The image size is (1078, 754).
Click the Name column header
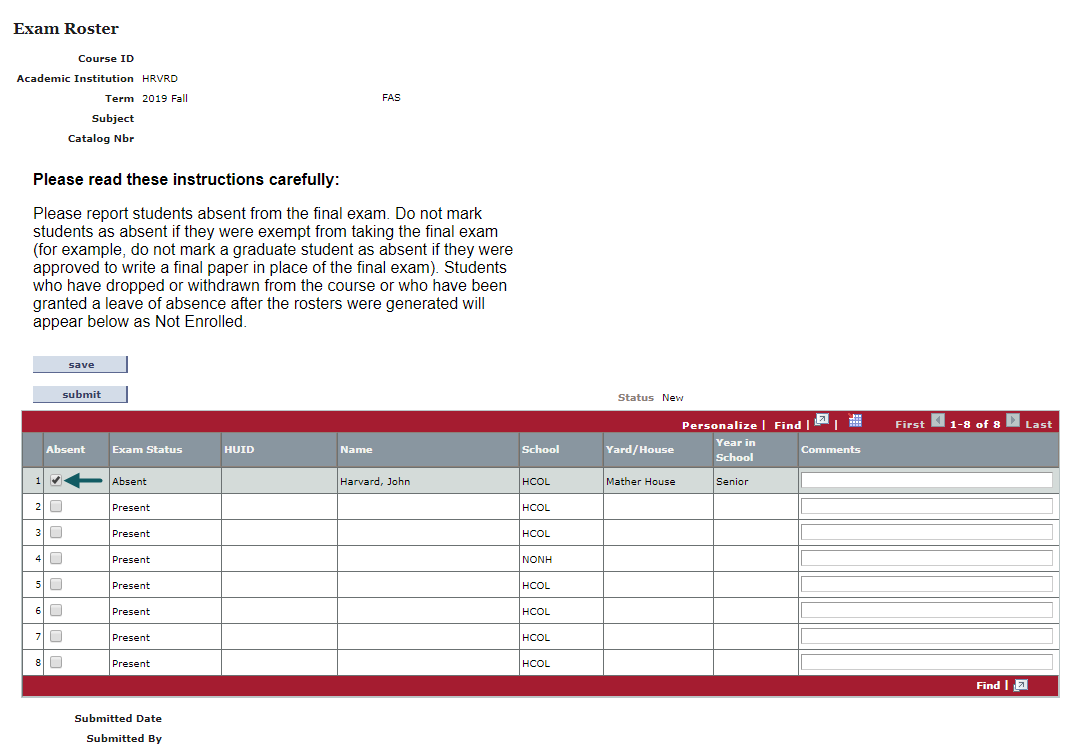click(357, 449)
